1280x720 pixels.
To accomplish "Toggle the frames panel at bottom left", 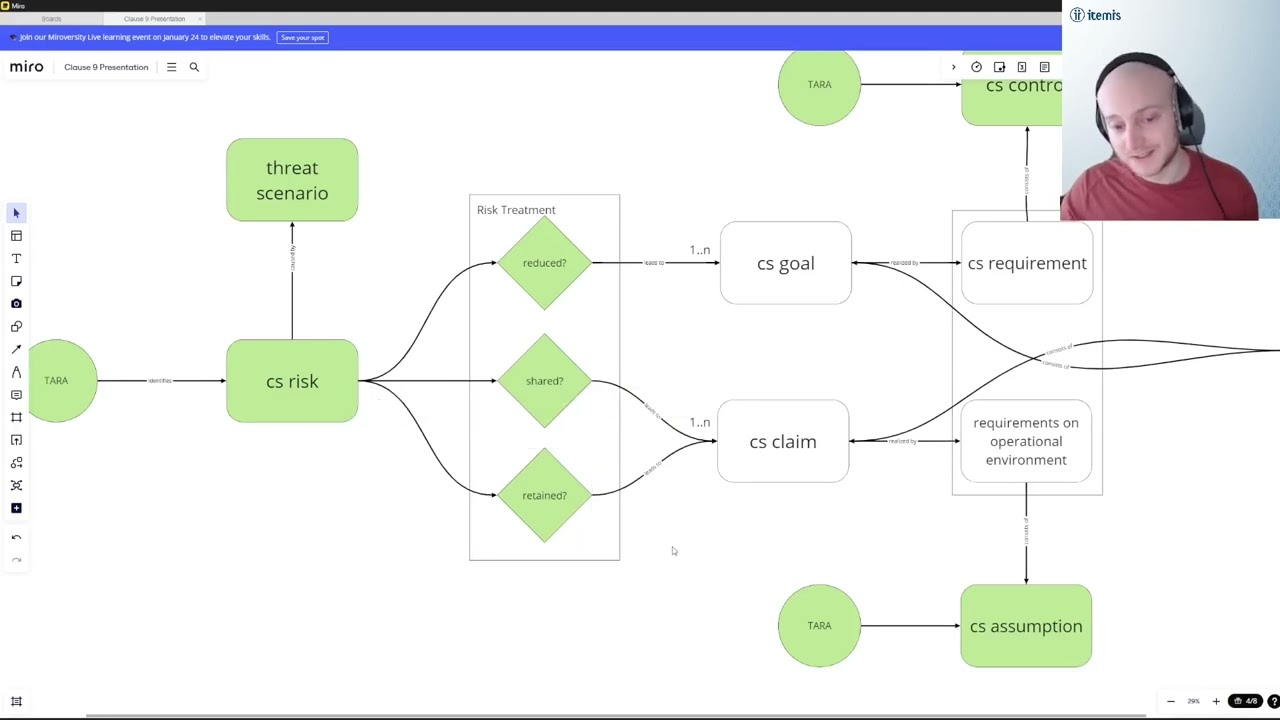I will point(16,701).
